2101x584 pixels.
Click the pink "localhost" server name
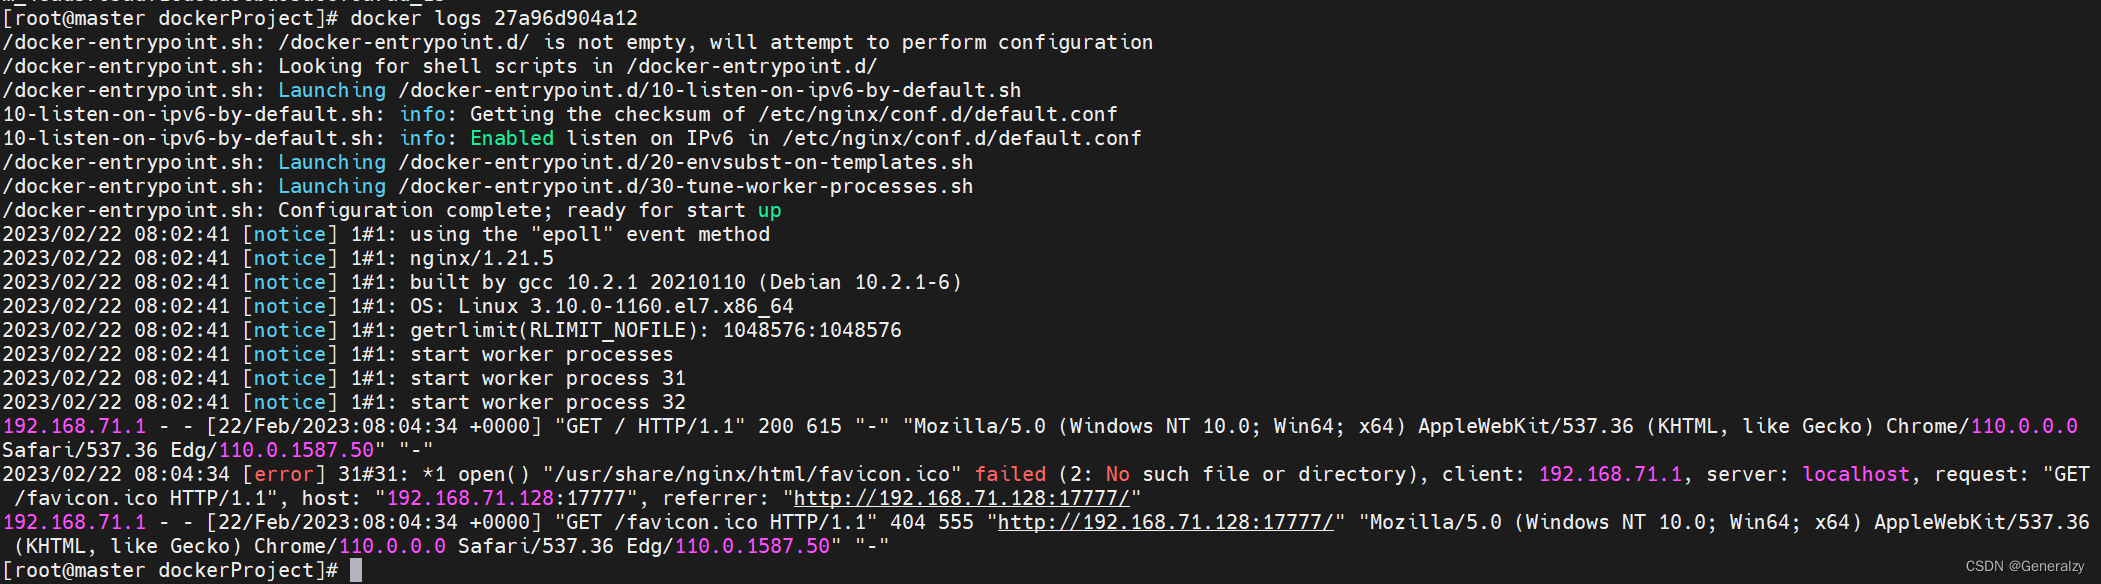click(1856, 474)
